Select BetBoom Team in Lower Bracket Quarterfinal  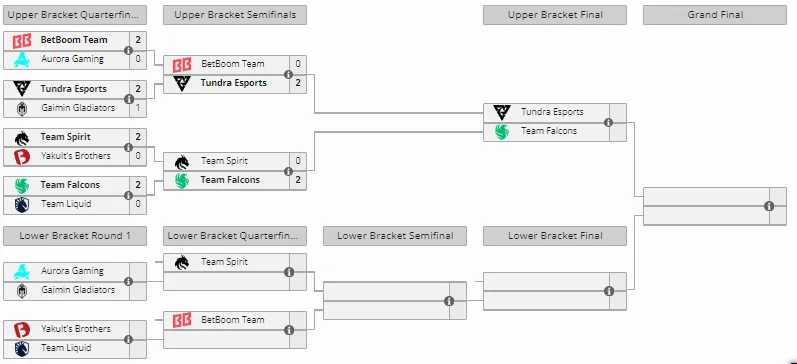point(233,320)
